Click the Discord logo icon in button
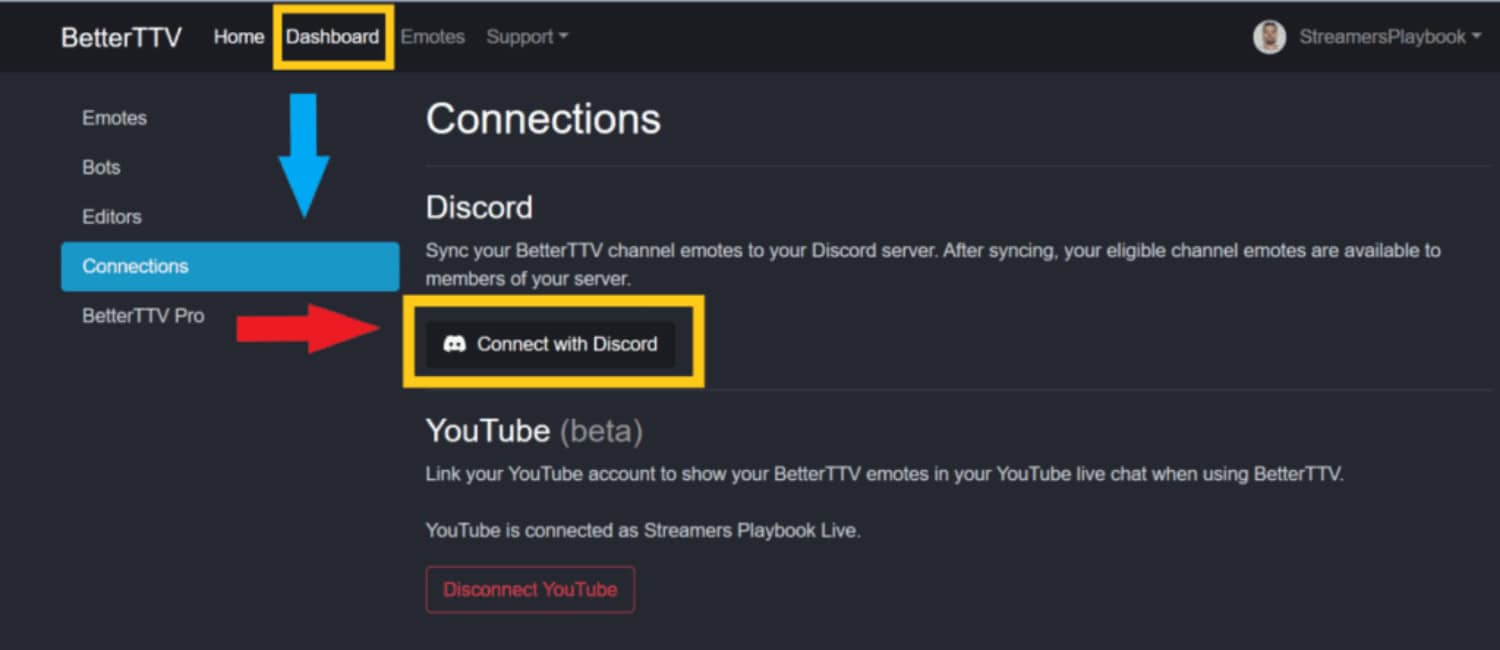The image size is (1500, 650). coord(454,344)
